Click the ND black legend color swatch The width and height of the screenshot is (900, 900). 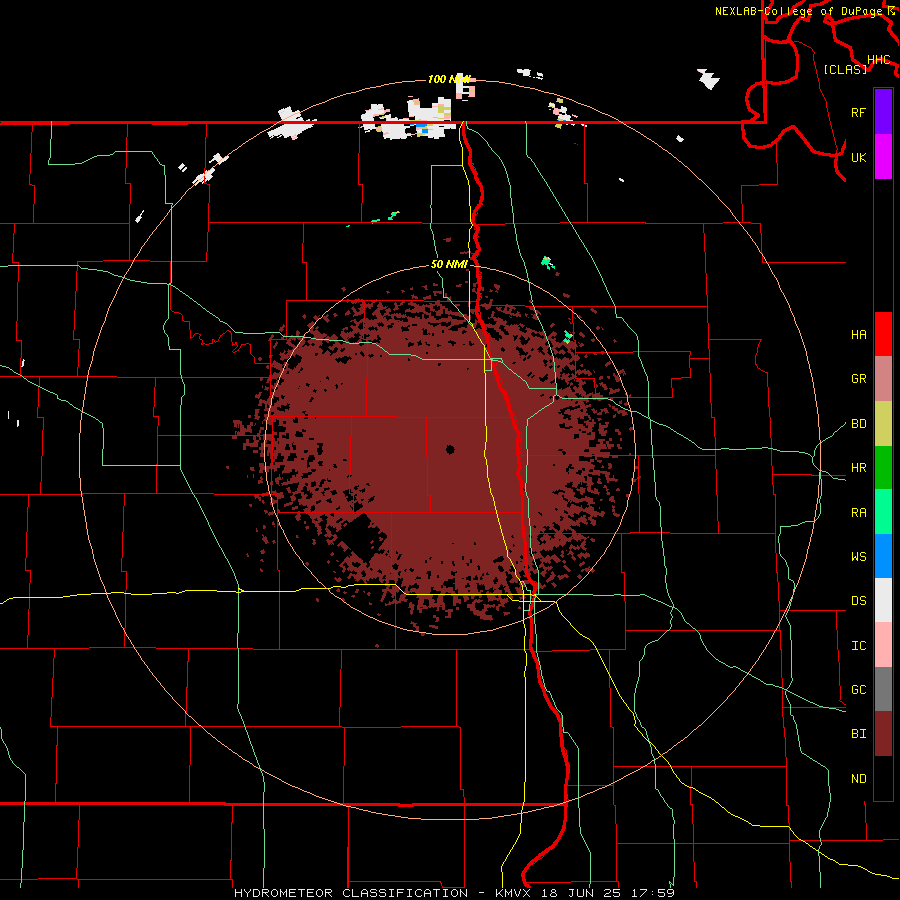883,778
